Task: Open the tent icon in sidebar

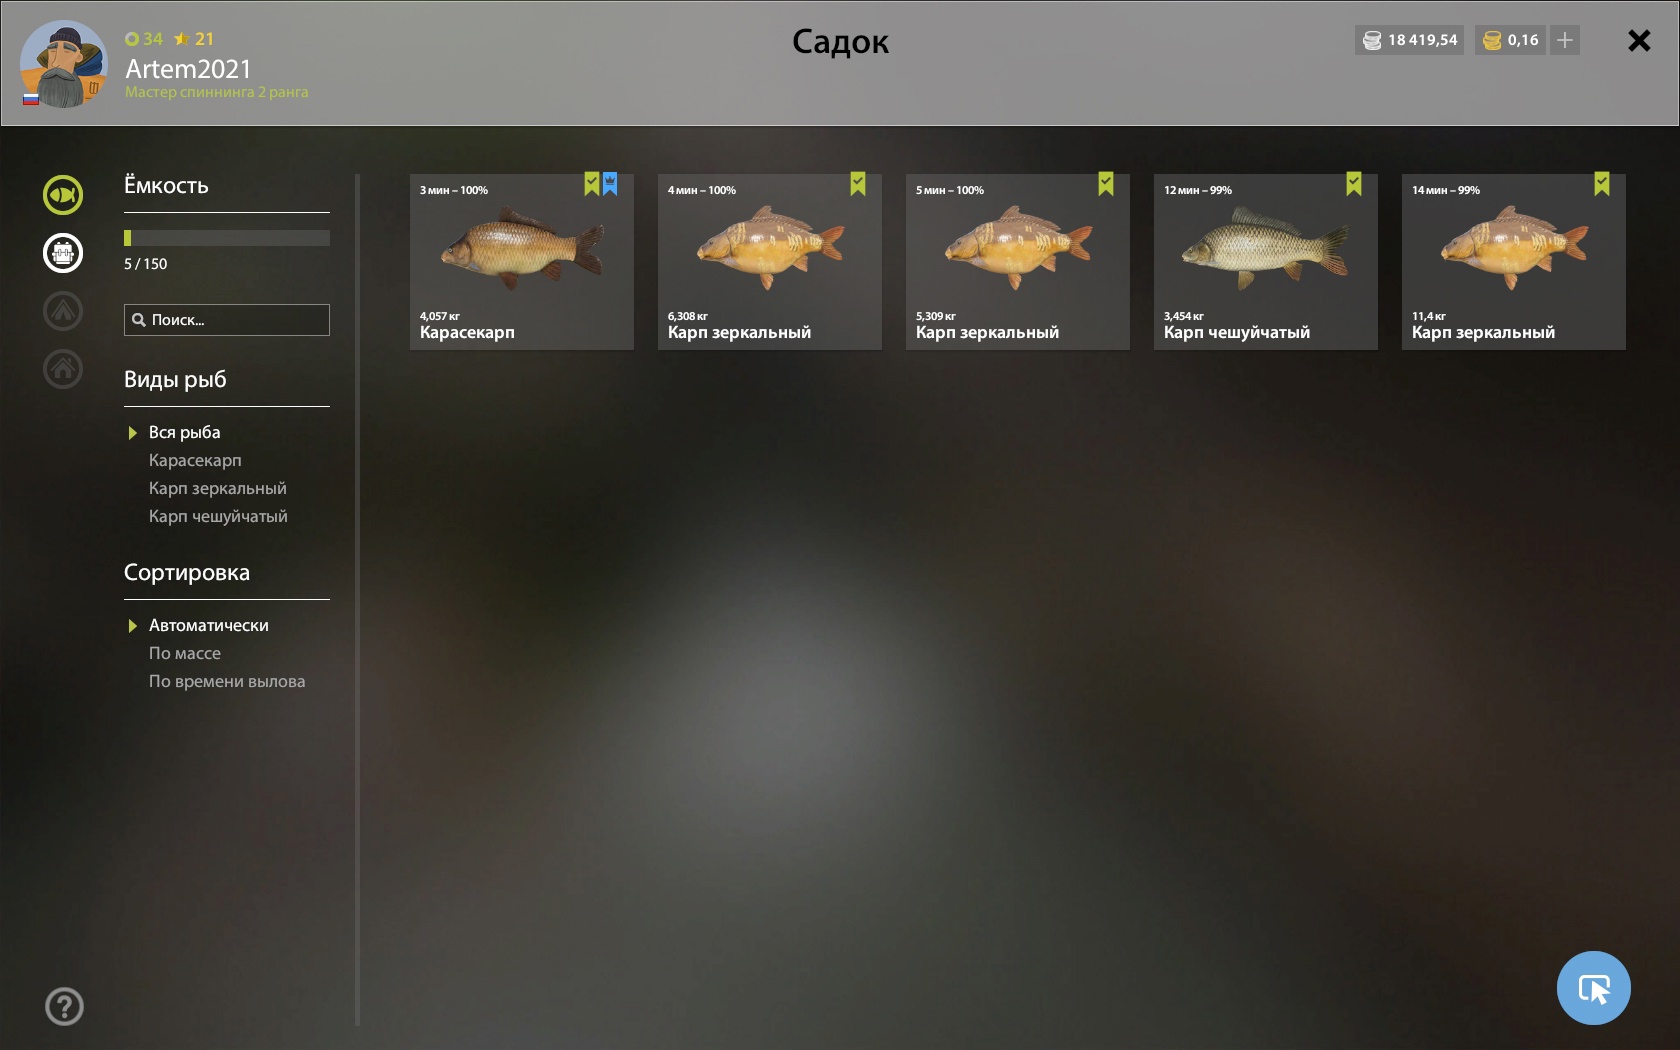Action: click(x=63, y=311)
